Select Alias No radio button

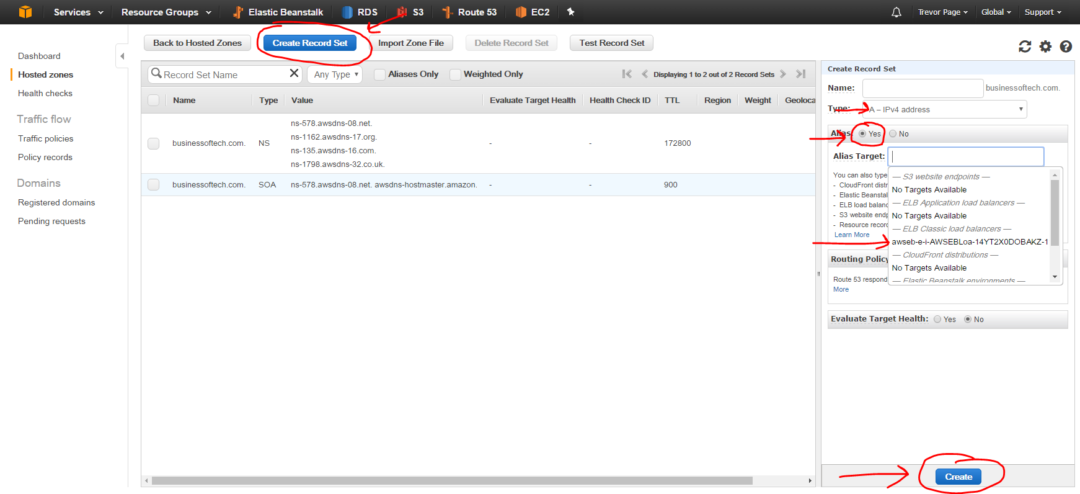(x=893, y=134)
